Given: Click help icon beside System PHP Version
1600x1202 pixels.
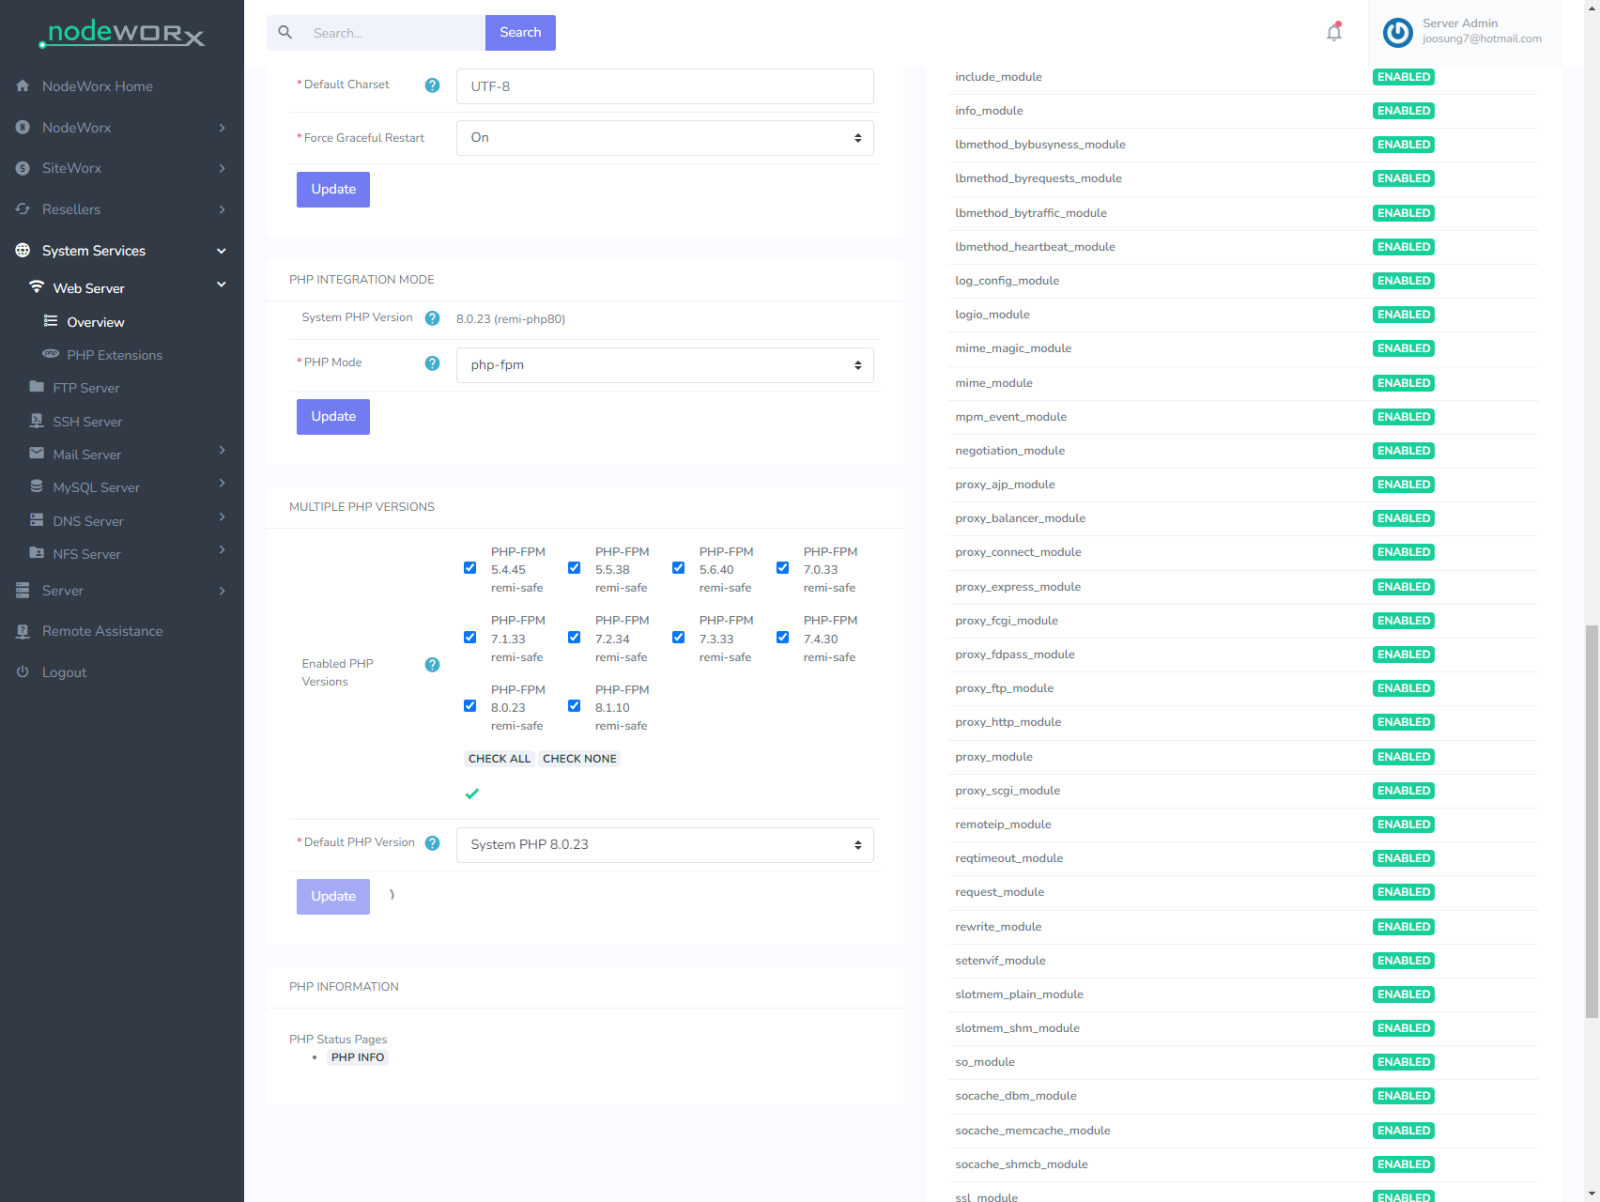Looking at the screenshot, I should (432, 319).
